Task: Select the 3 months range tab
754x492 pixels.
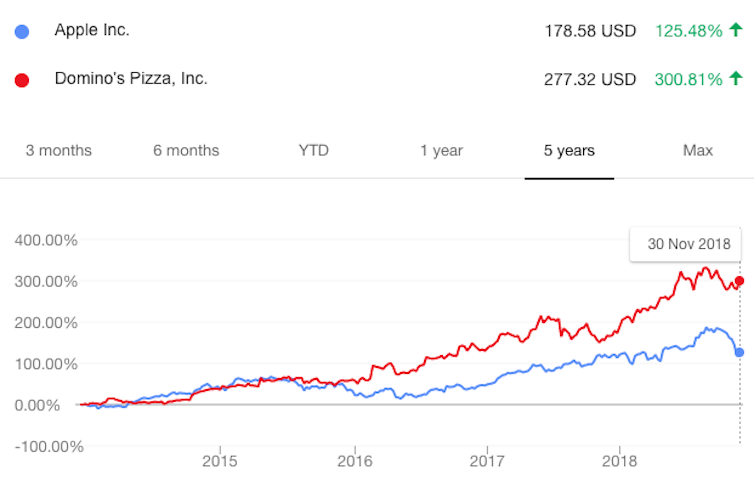Action: tap(58, 151)
